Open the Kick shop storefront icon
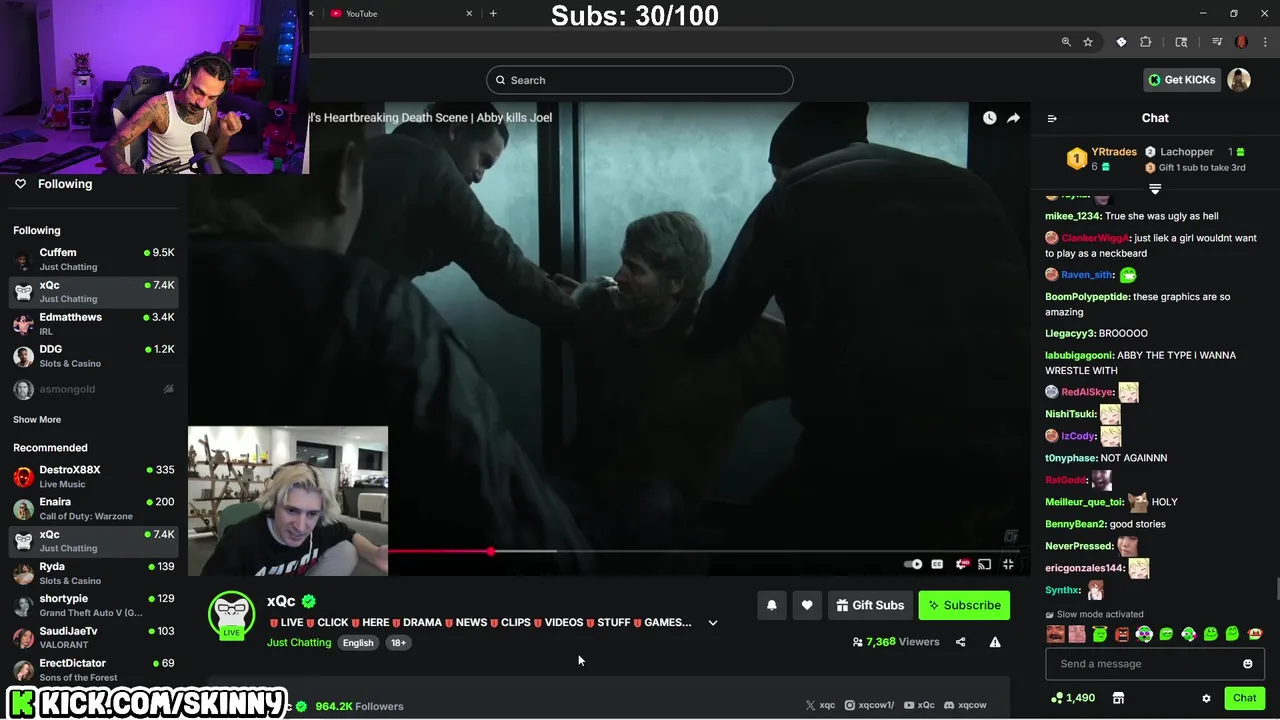 1118,698
